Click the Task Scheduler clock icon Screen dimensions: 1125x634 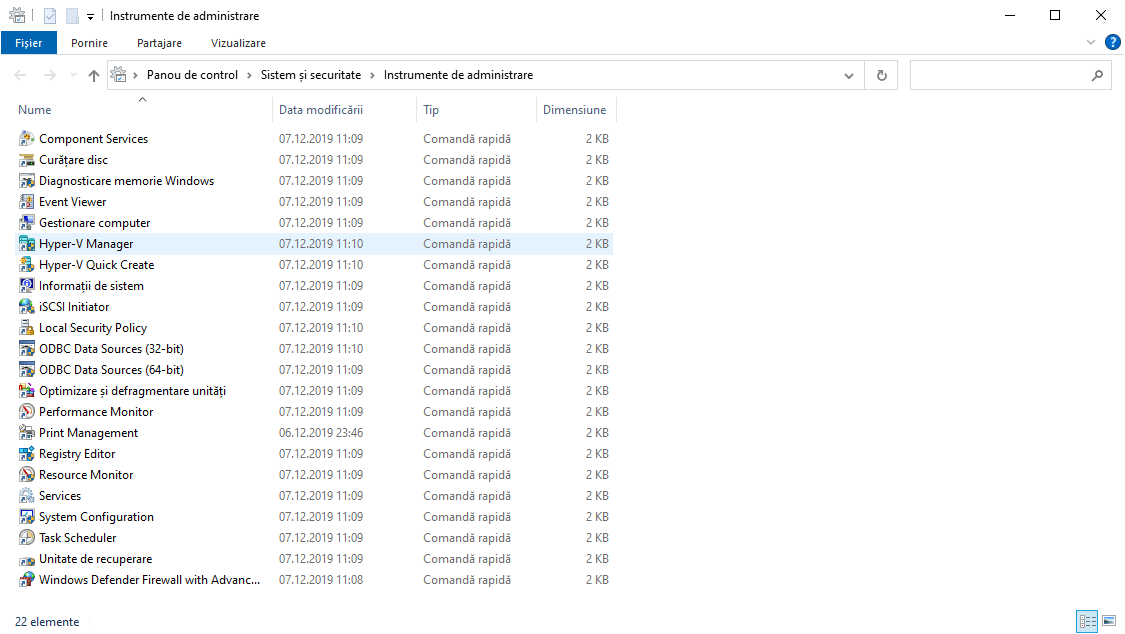tap(27, 538)
